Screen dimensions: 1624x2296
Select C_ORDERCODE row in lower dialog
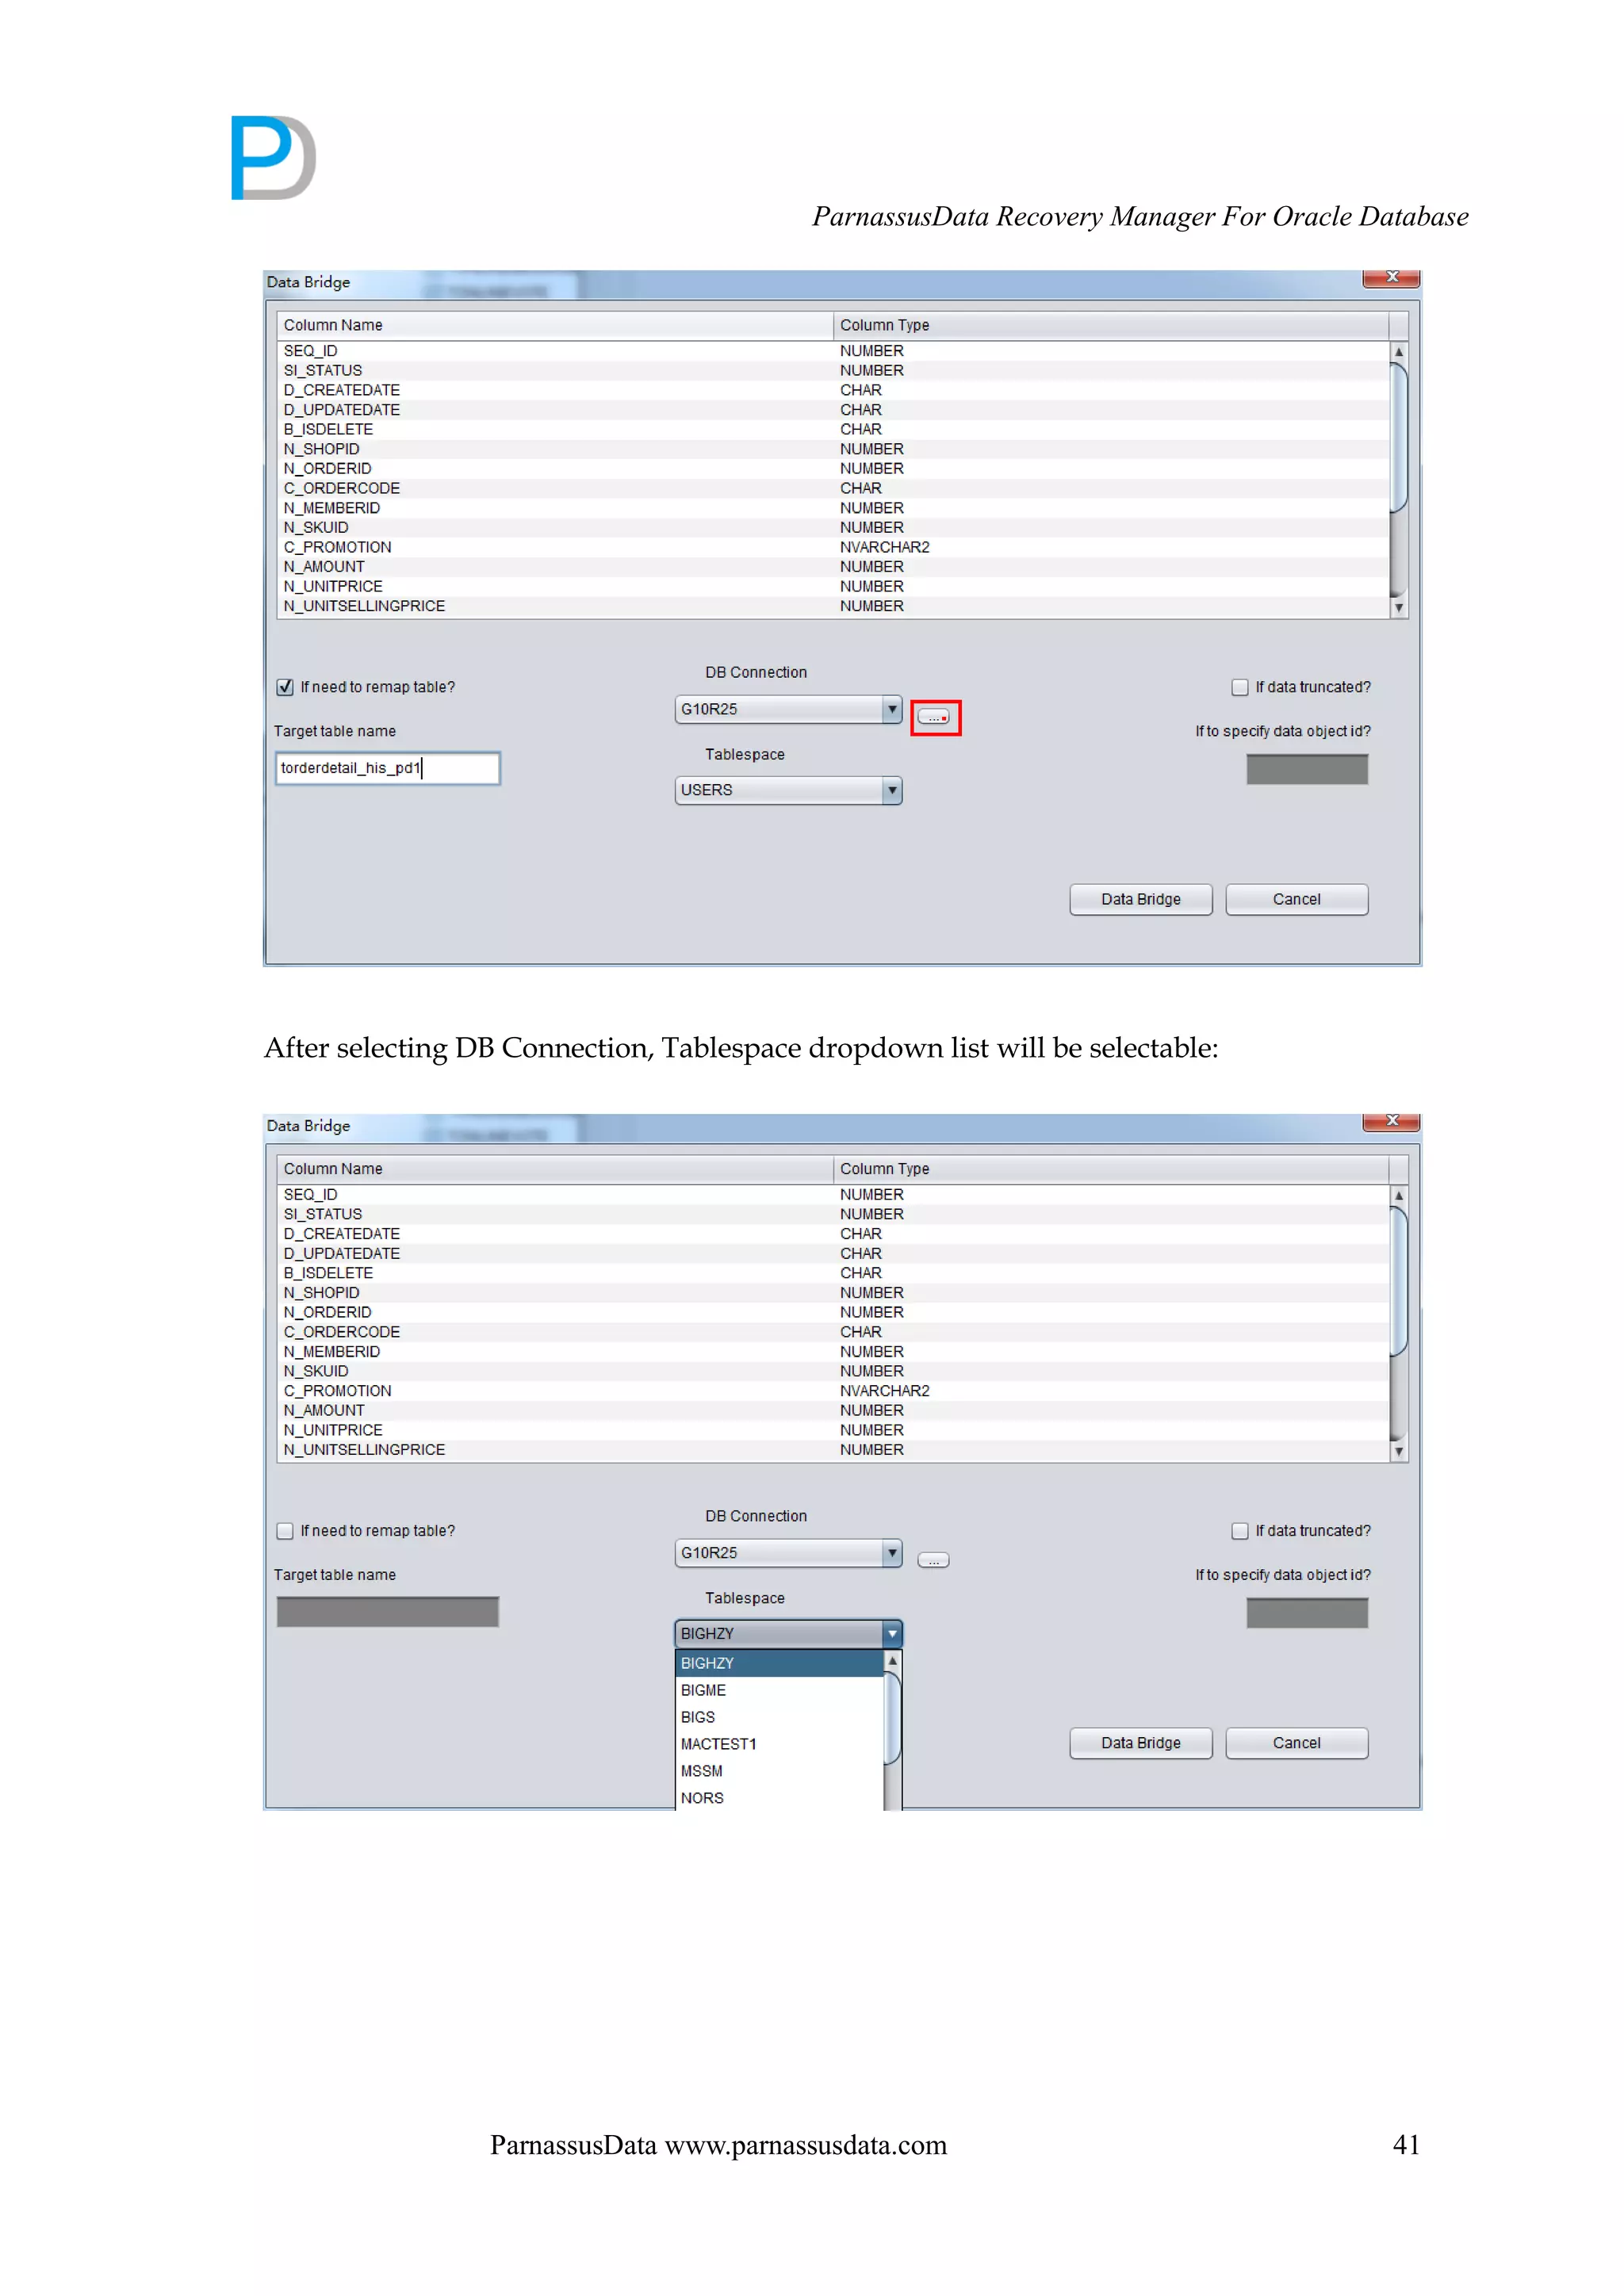(833, 1333)
